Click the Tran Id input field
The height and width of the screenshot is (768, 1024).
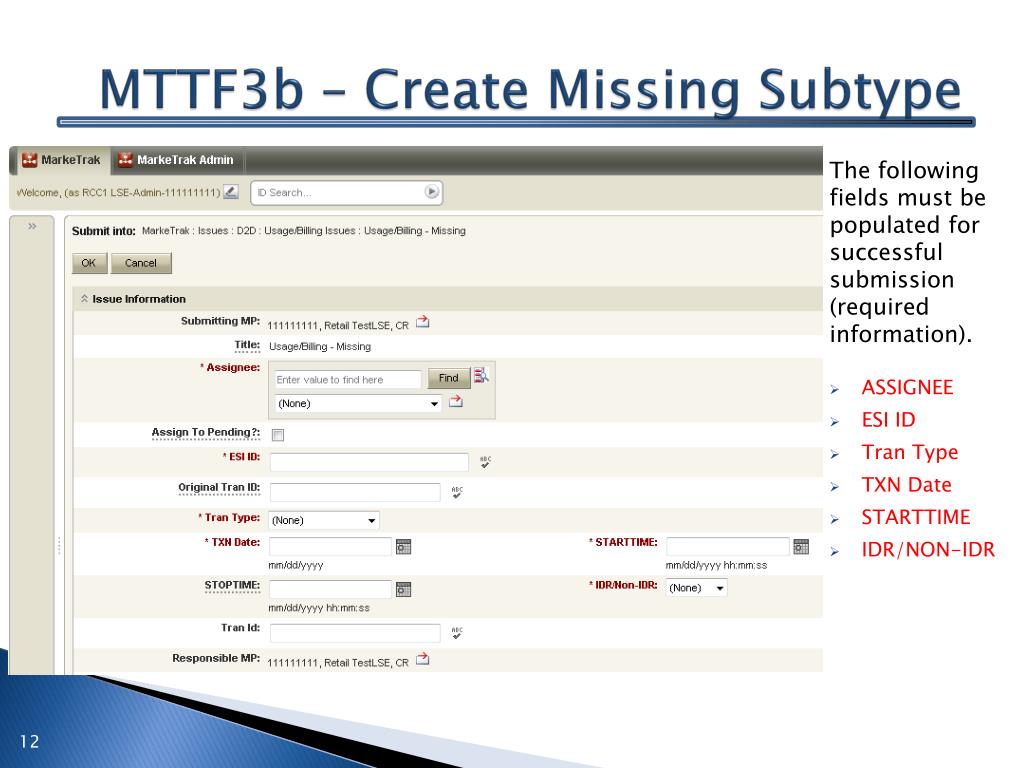coord(355,633)
